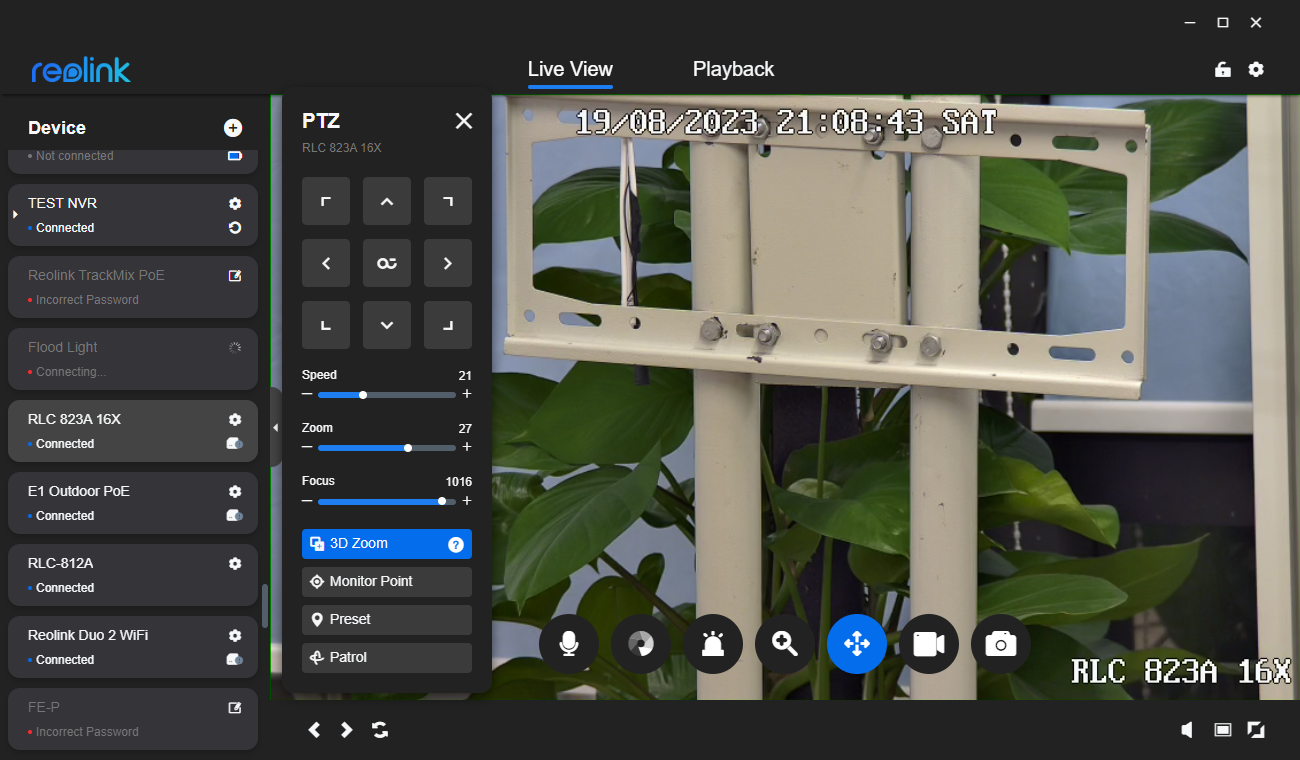Screen dimensions: 1300x760
Task: Toggle the blue PTZ control icon
Action: pyautogui.click(x=857, y=644)
